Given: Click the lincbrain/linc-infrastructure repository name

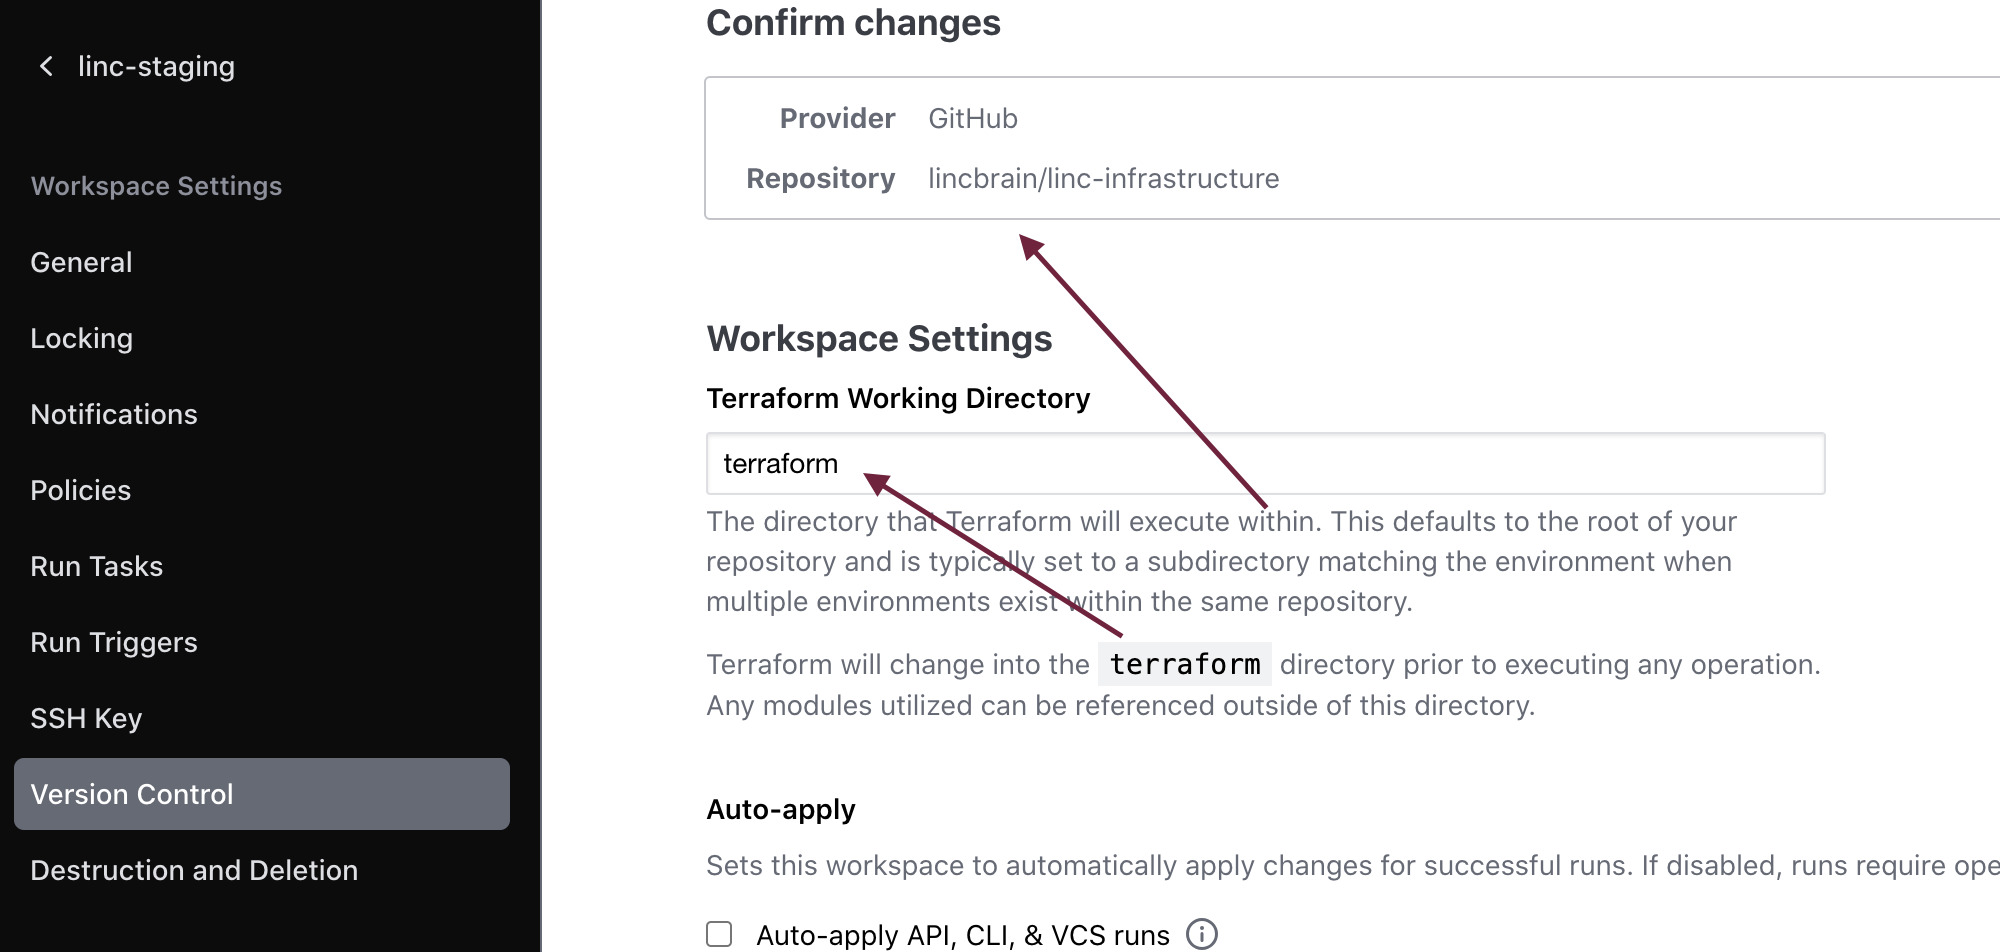Looking at the screenshot, I should (x=1103, y=178).
